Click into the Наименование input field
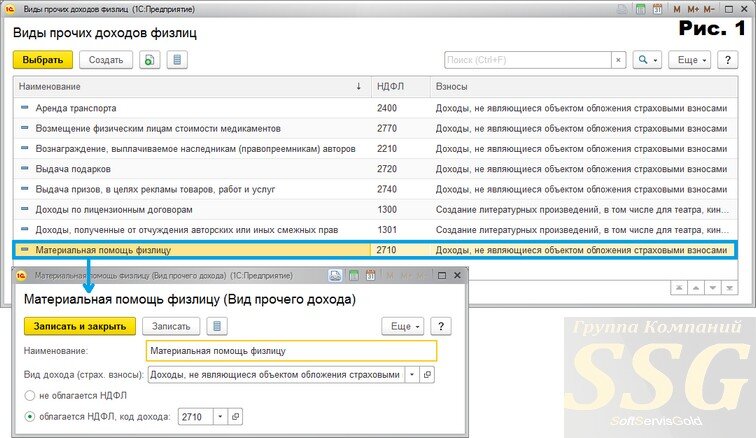756x438 pixels. point(291,351)
